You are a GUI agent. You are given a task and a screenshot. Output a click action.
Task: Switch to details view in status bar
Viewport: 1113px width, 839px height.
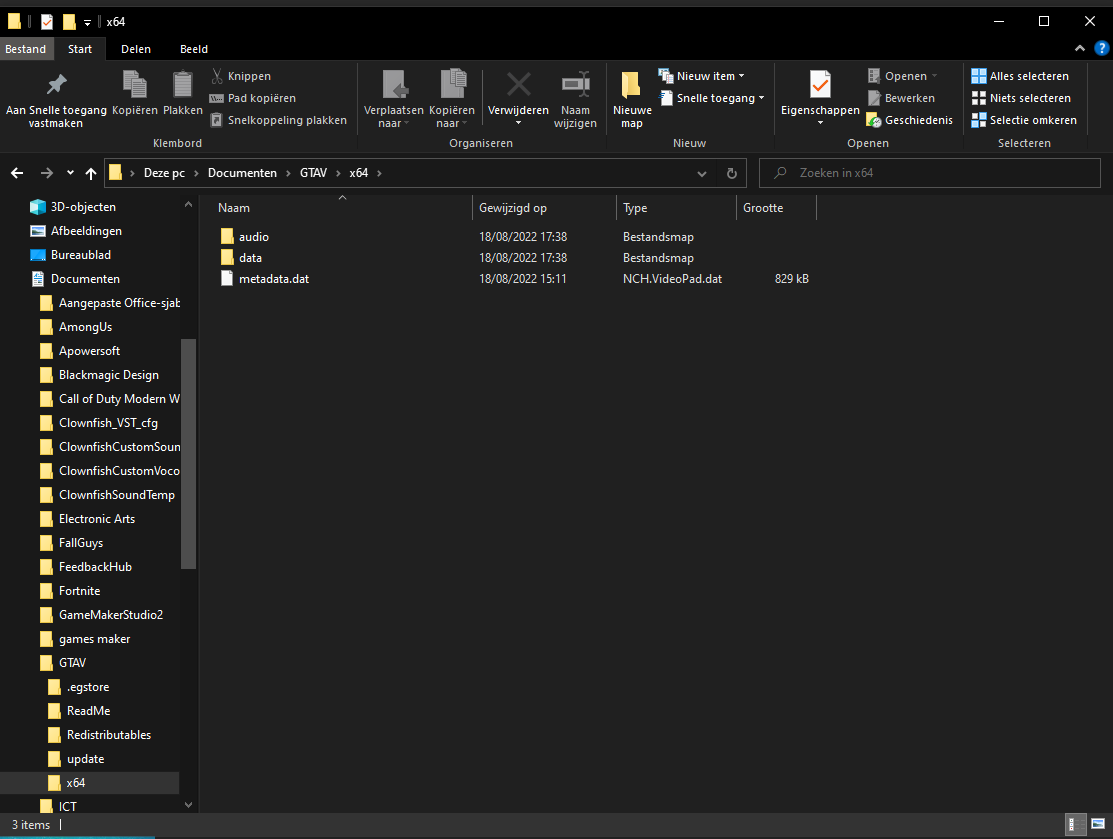(1075, 825)
